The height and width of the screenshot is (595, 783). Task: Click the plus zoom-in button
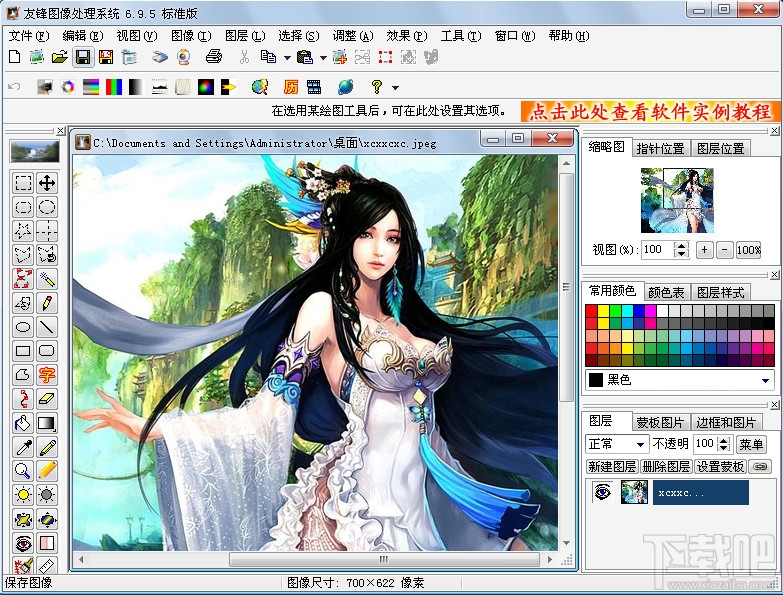pos(704,250)
